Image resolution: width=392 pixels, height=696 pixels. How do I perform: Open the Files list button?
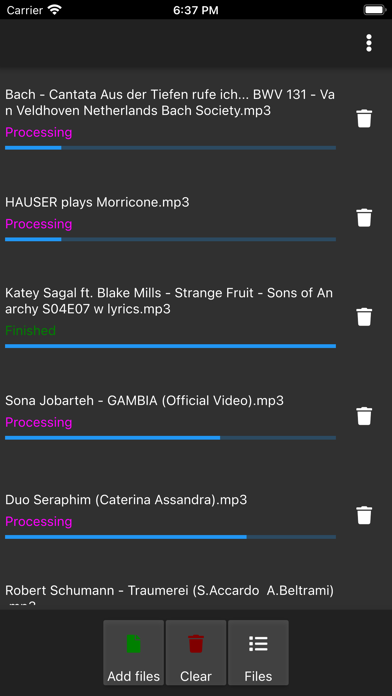(x=258, y=652)
